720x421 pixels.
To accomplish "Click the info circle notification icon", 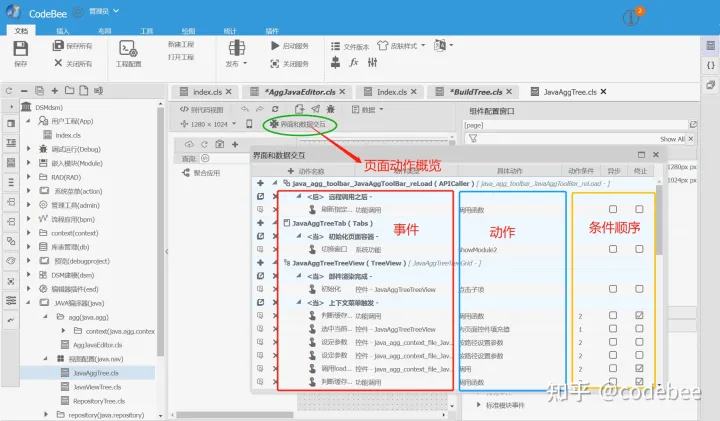I will [x=631, y=18].
